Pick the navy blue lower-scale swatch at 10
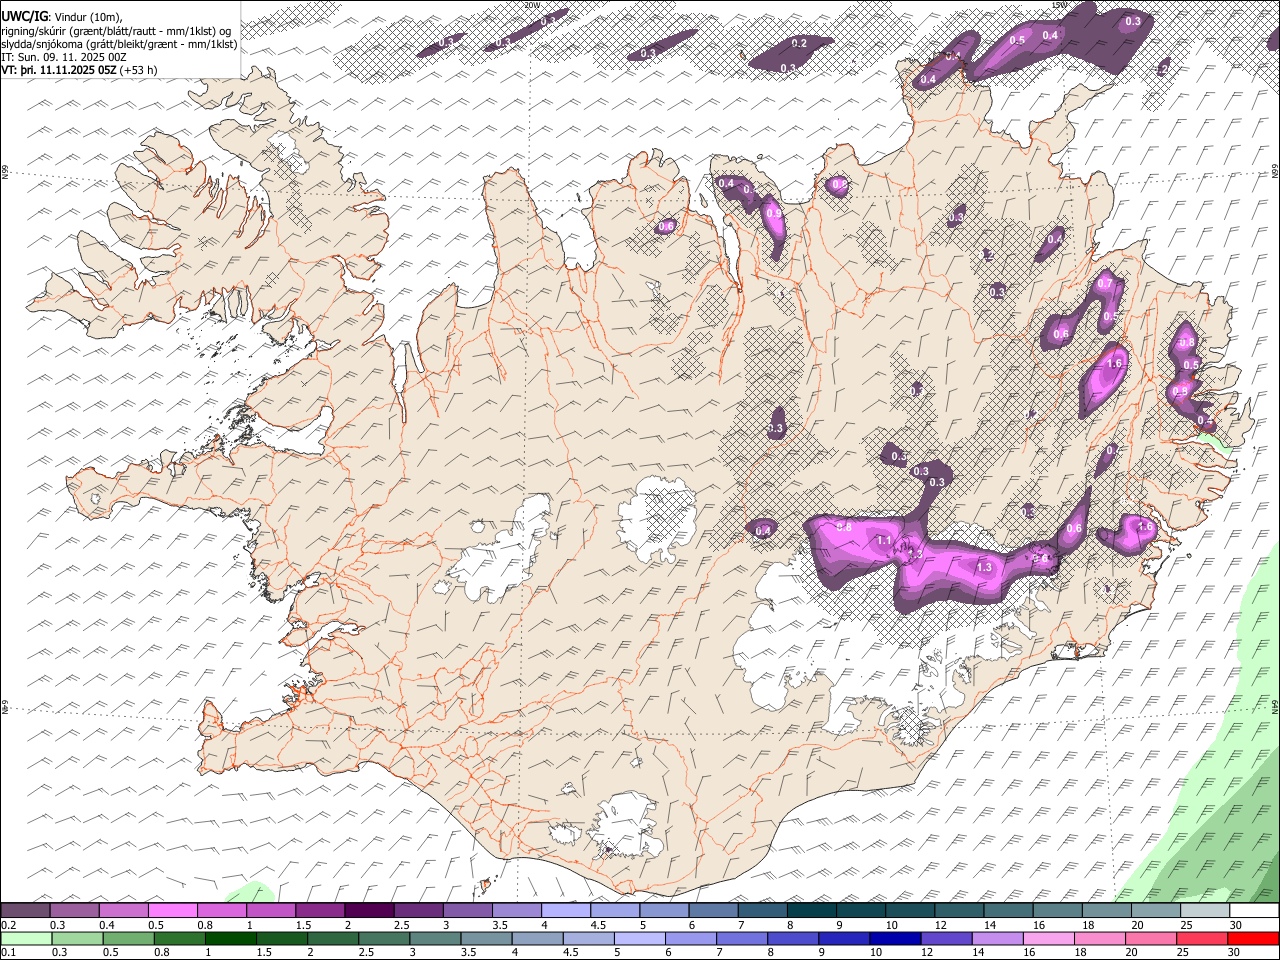This screenshot has height=960, width=1280. point(894,938)
